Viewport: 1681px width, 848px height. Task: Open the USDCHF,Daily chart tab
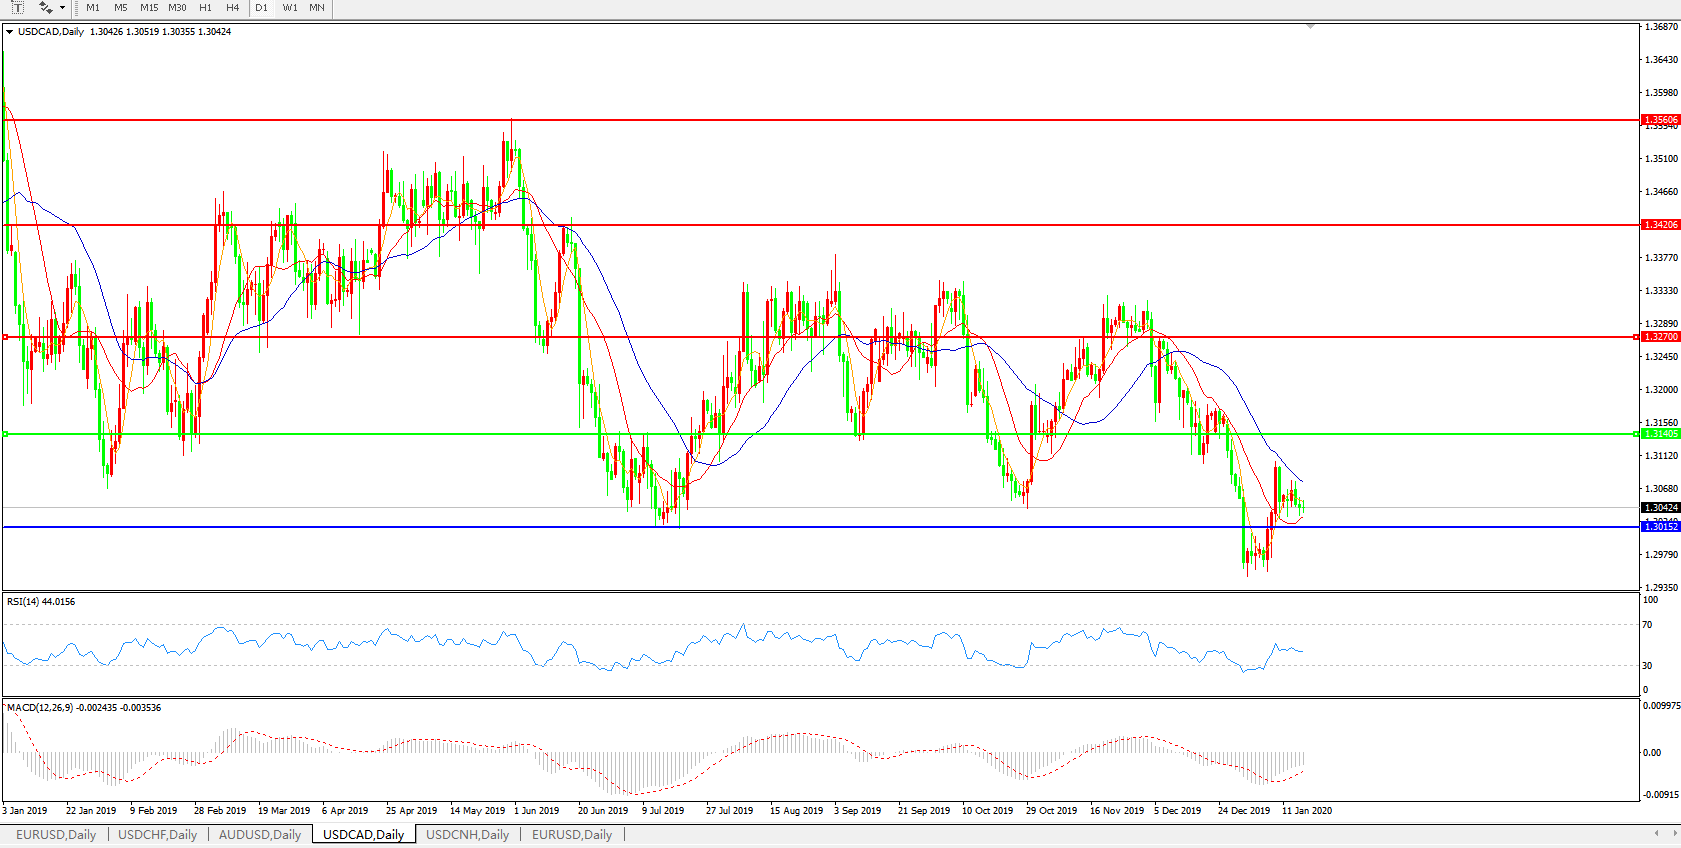[x=157, y=835]
